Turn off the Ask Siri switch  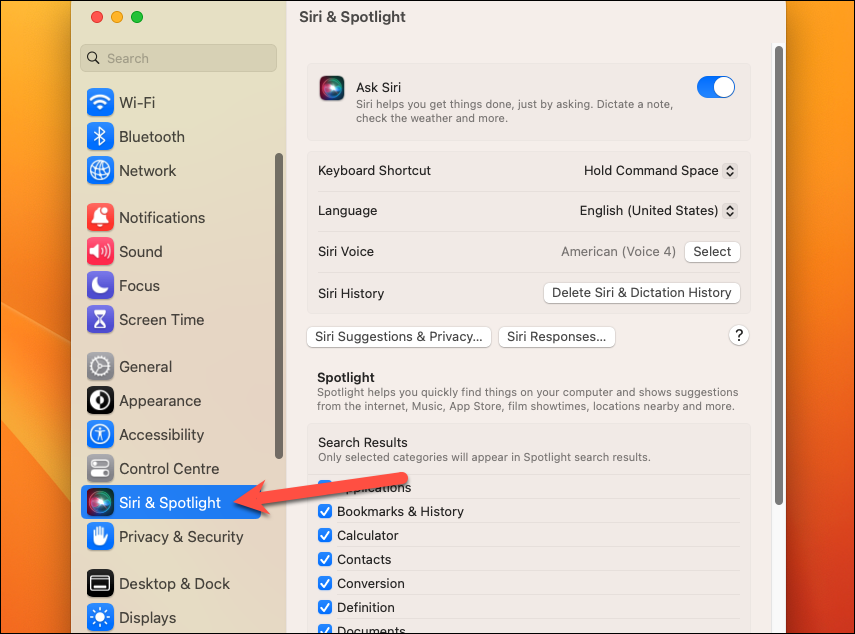pos(716,87)
